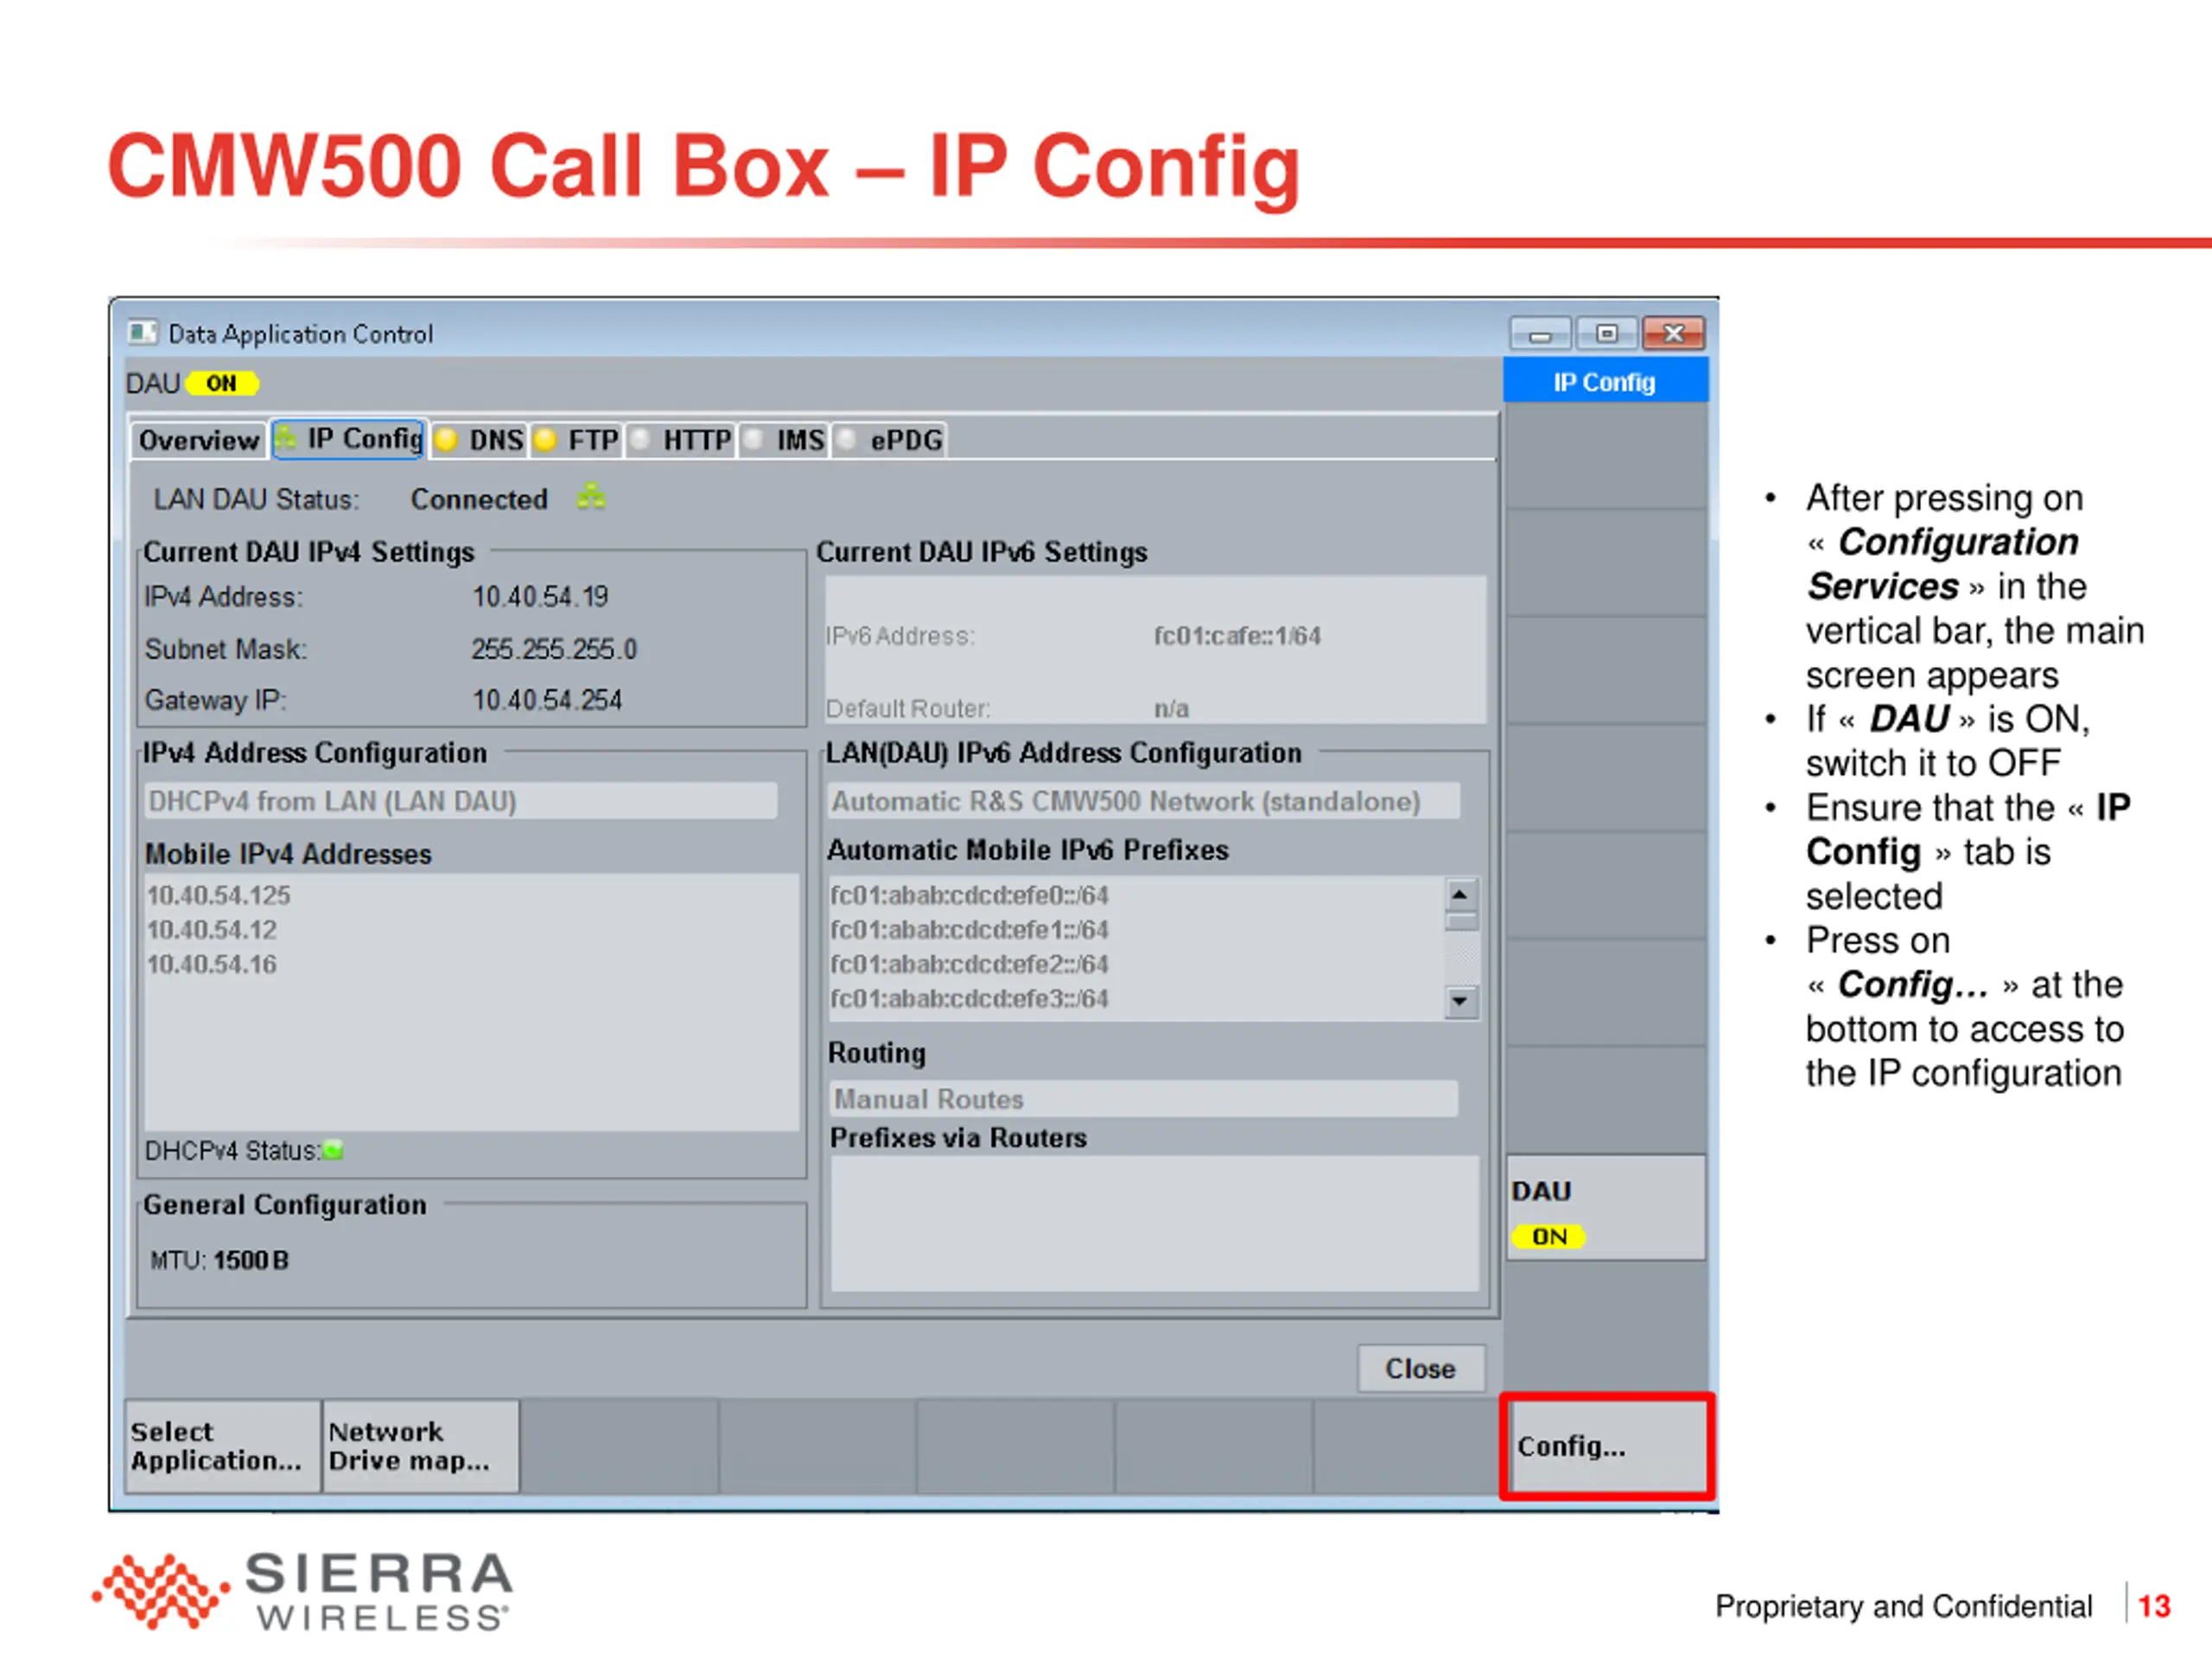
Task: Select mobile address 10.40.54.125
Action: tap(219, 895)
